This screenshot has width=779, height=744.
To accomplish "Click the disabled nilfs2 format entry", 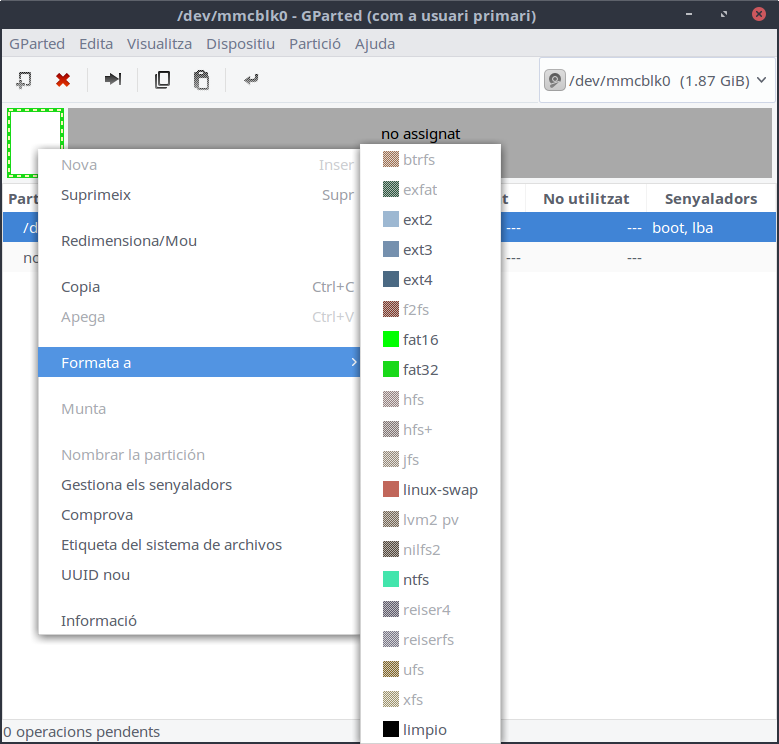I will point(430,550).
